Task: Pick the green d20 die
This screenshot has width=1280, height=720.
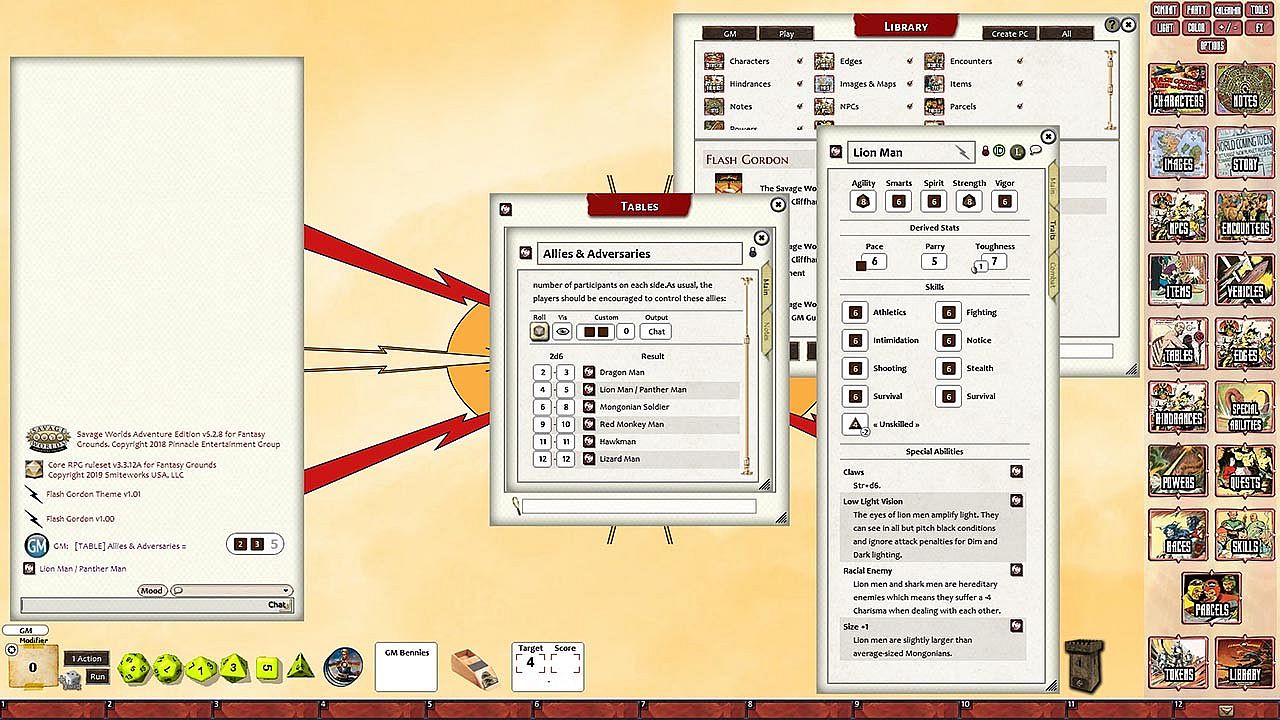Action: 135,667
